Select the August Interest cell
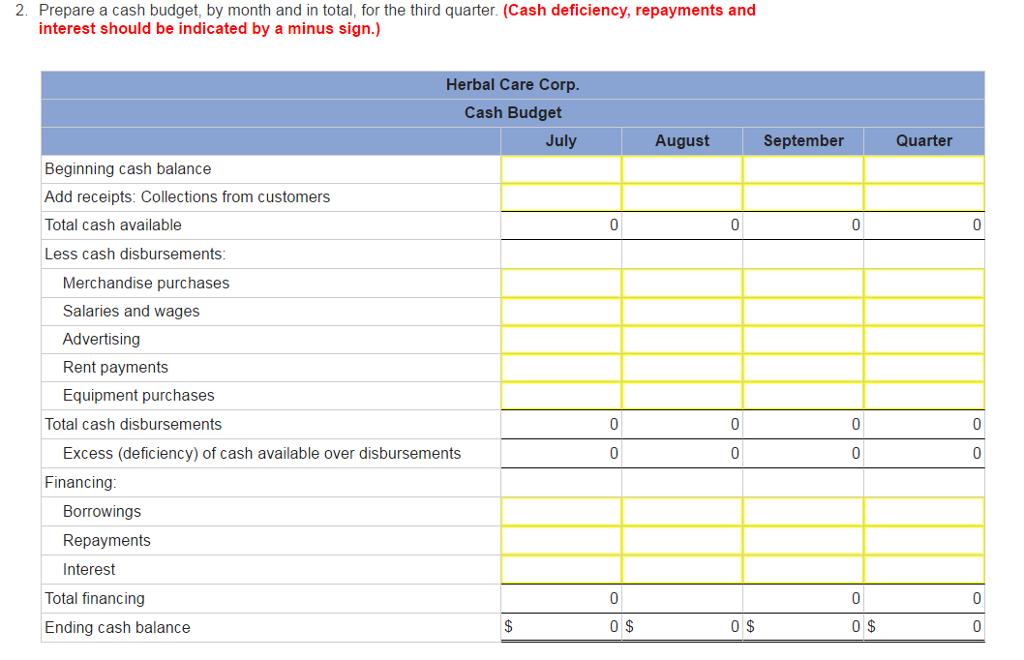The width and height of the screenshot is (1024, 660). 682,569
